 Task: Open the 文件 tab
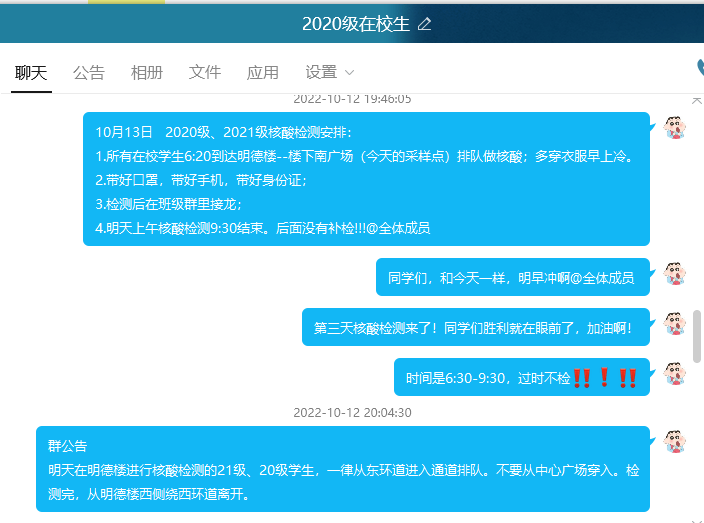pos(205,72)
